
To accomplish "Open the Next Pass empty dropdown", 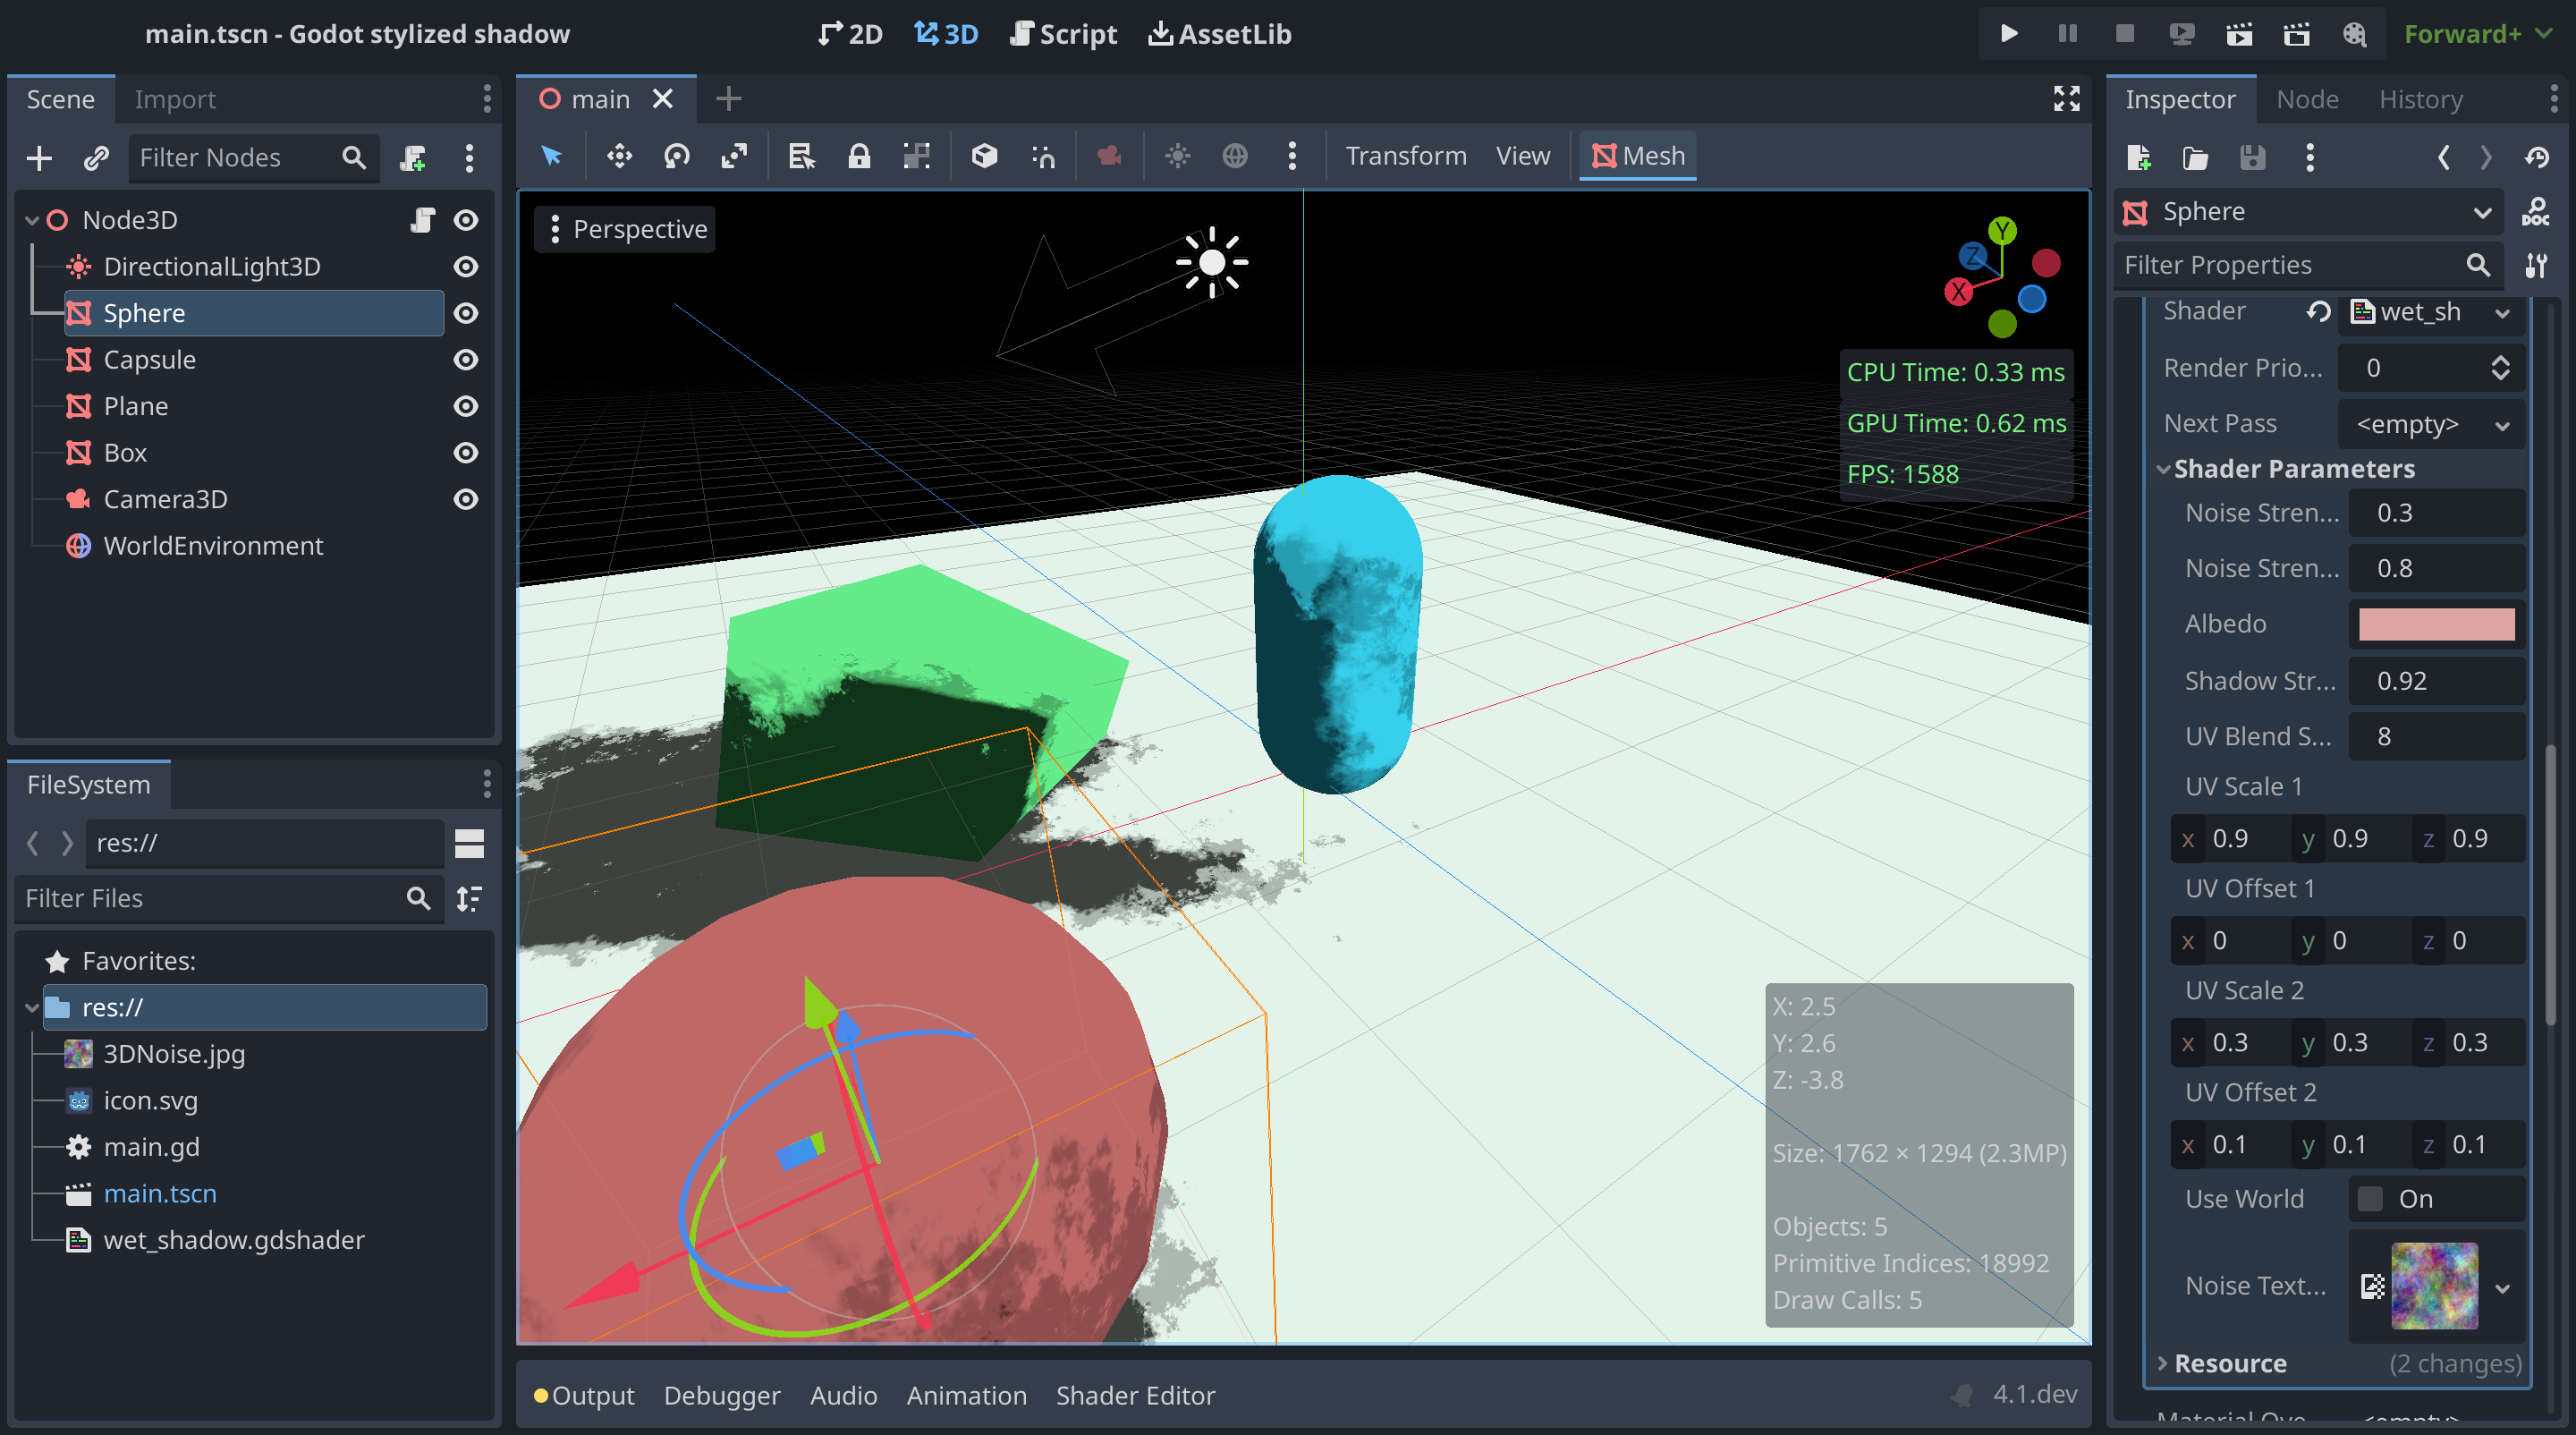I will point(2431,424).
